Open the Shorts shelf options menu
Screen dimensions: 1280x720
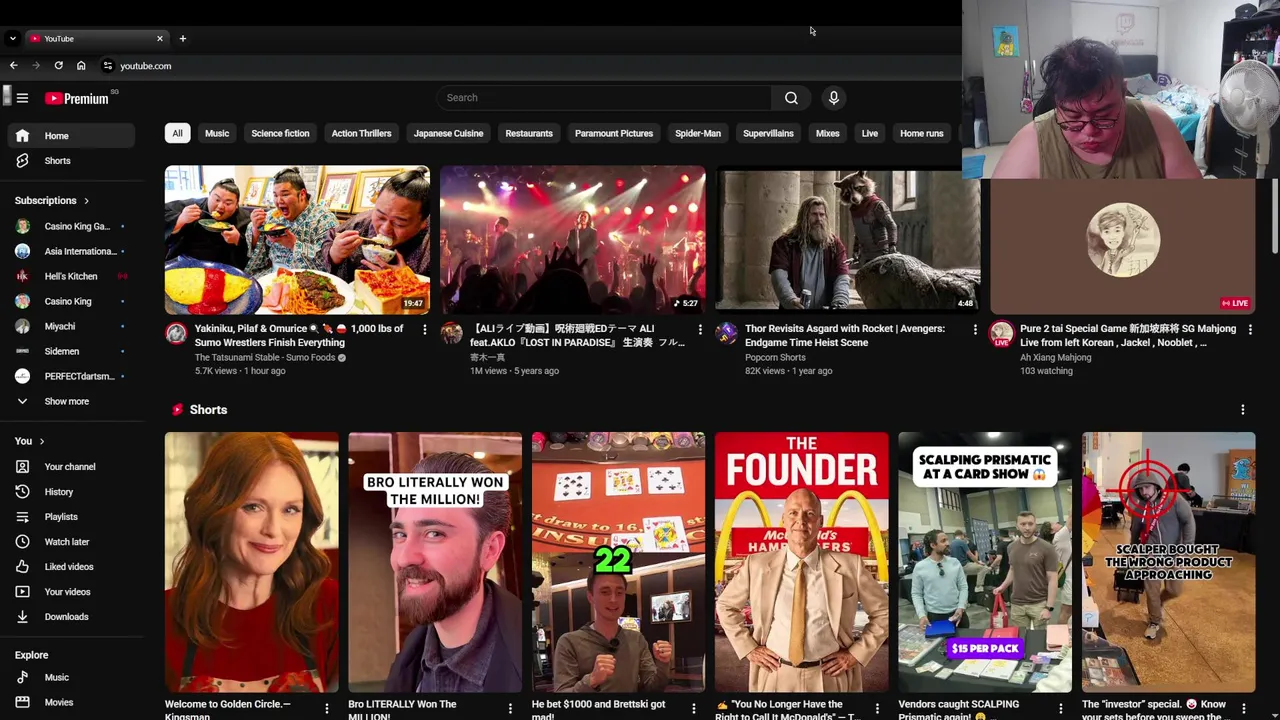tap(1242, 410)
